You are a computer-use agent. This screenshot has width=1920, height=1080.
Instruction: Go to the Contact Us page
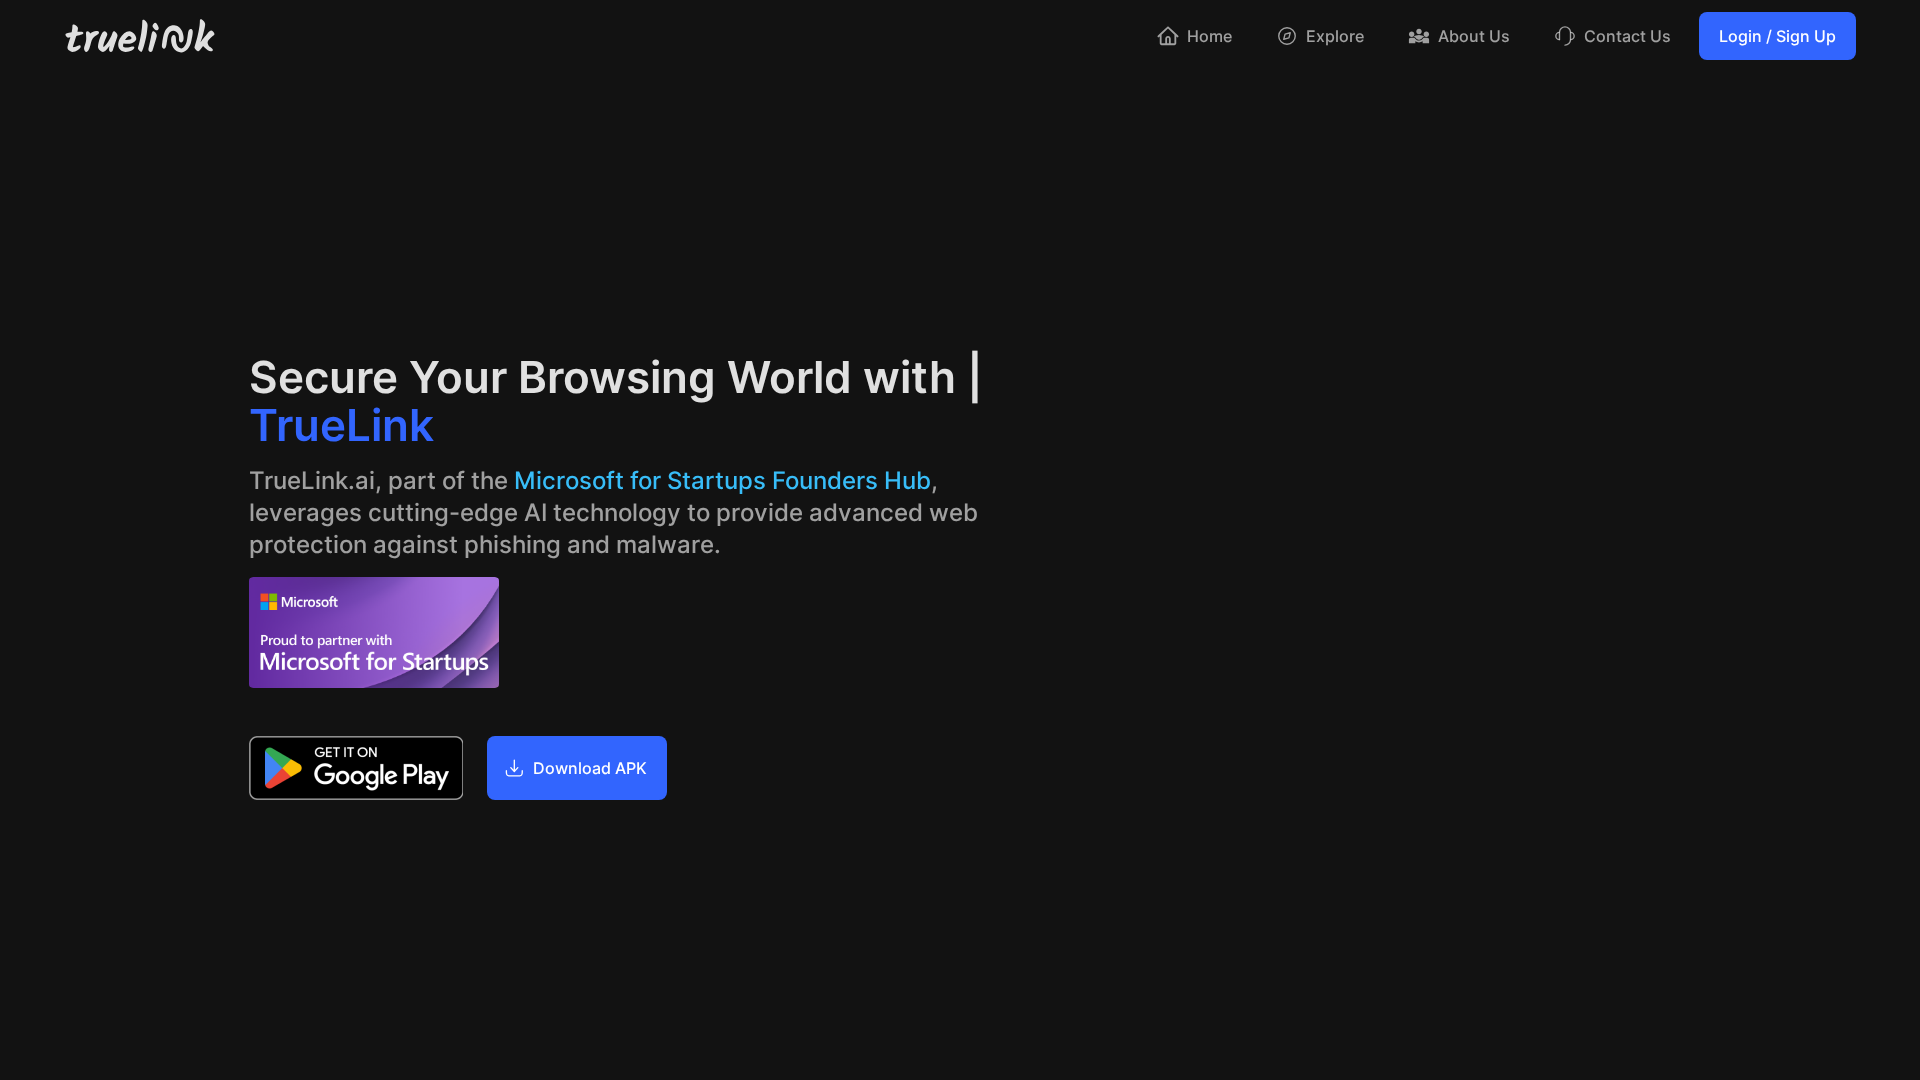point(1627,36)
